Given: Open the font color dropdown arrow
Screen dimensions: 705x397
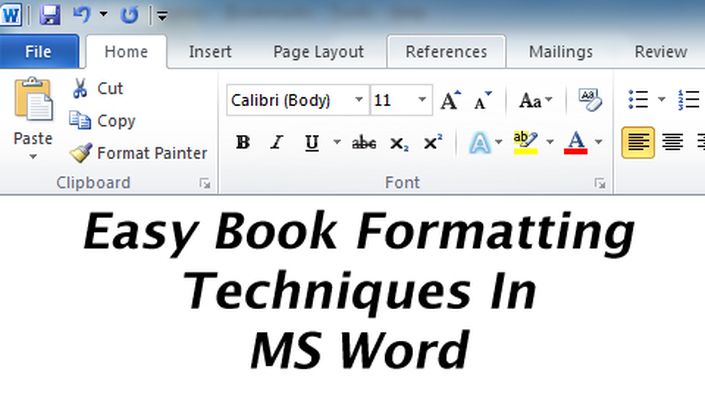Looking at the screenshot, I should click(x=598, y=142).
